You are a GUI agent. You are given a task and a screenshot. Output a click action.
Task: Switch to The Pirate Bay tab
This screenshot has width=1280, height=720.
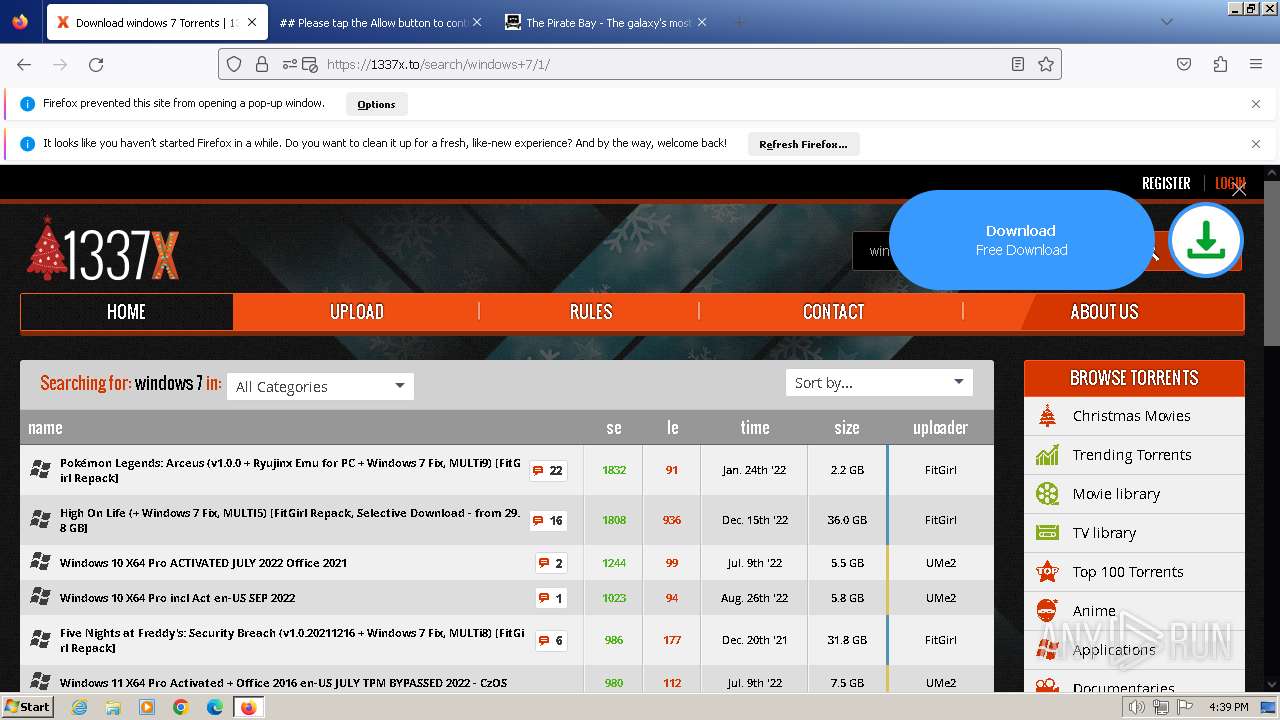(606, 22)
